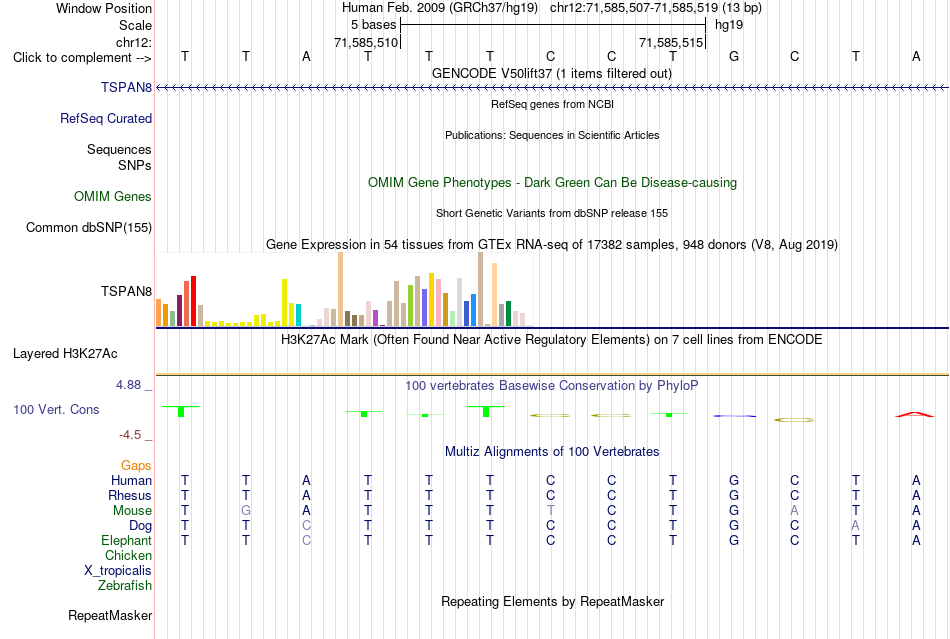Screen dimensions: 950x639
Task: Click the blue PhyloP conservation mark
Action: tap(734, 416)
